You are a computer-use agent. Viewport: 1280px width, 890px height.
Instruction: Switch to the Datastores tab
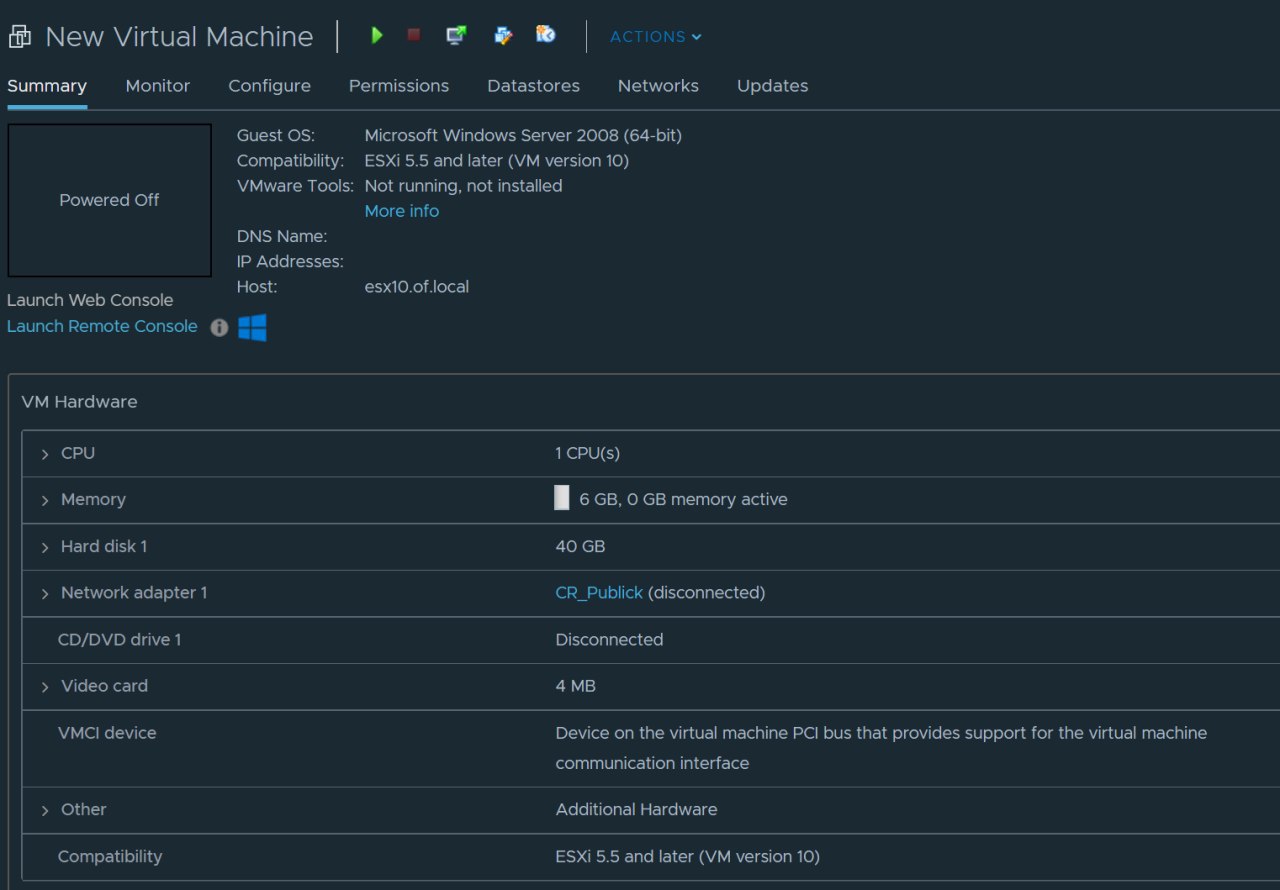[x=534, y=86]
